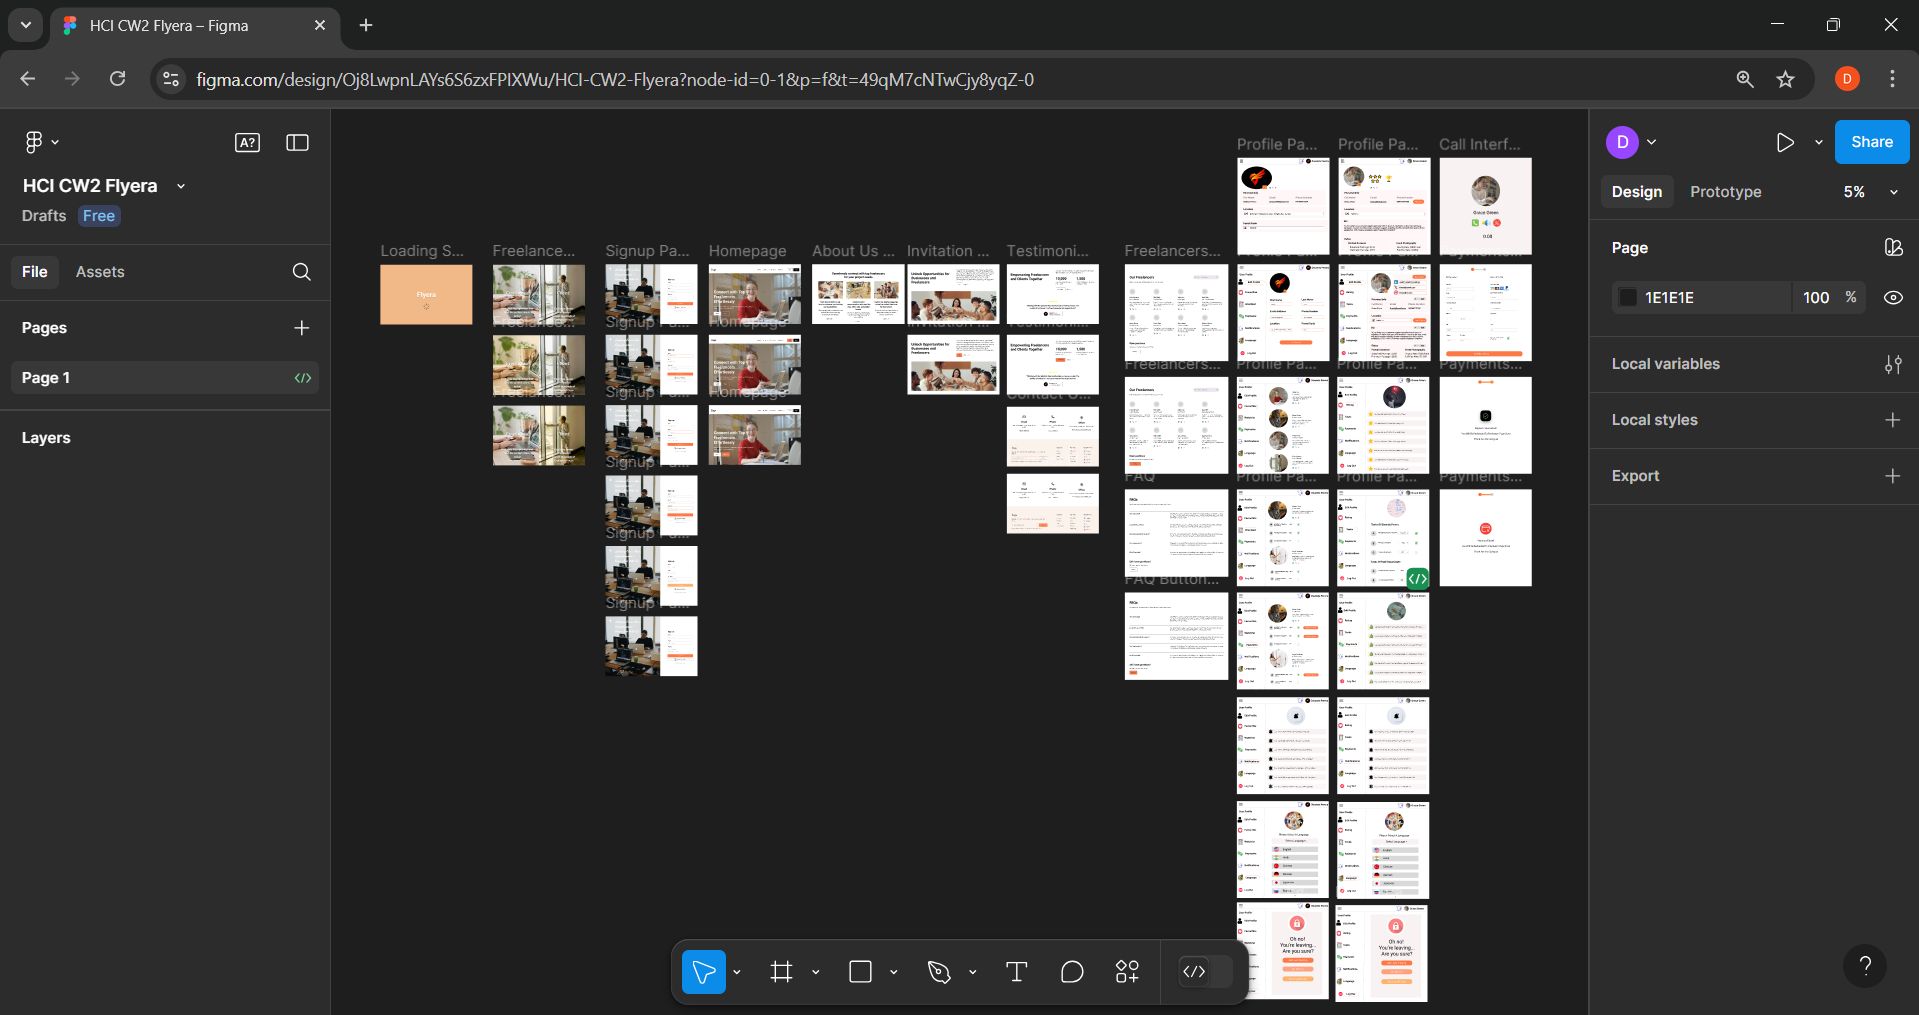Click the Share button

[1871, 142]
